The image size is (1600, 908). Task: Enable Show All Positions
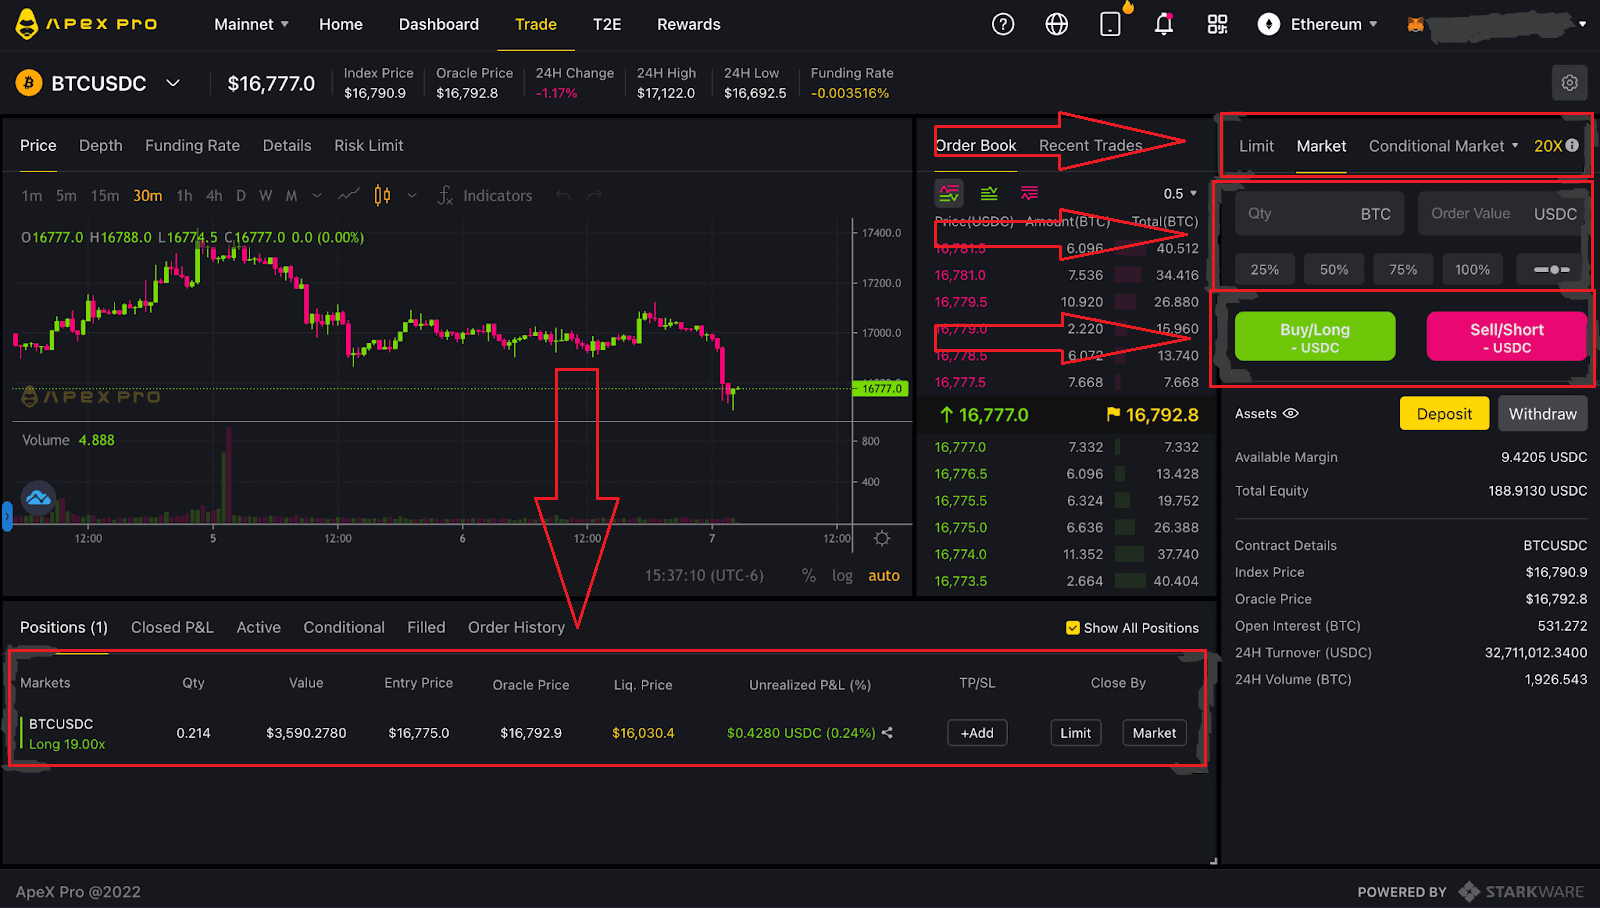pos(1072,628)
